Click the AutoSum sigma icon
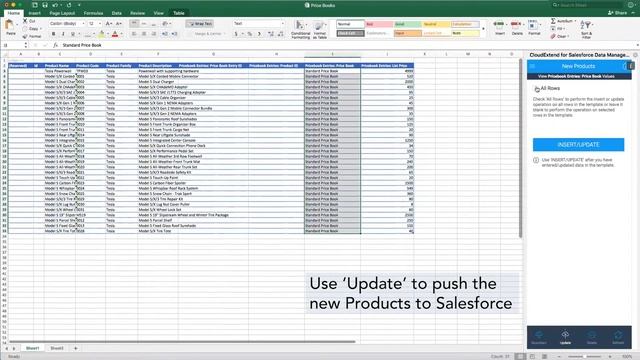Viewport: 640px width, 360px height. pos(553,21)
